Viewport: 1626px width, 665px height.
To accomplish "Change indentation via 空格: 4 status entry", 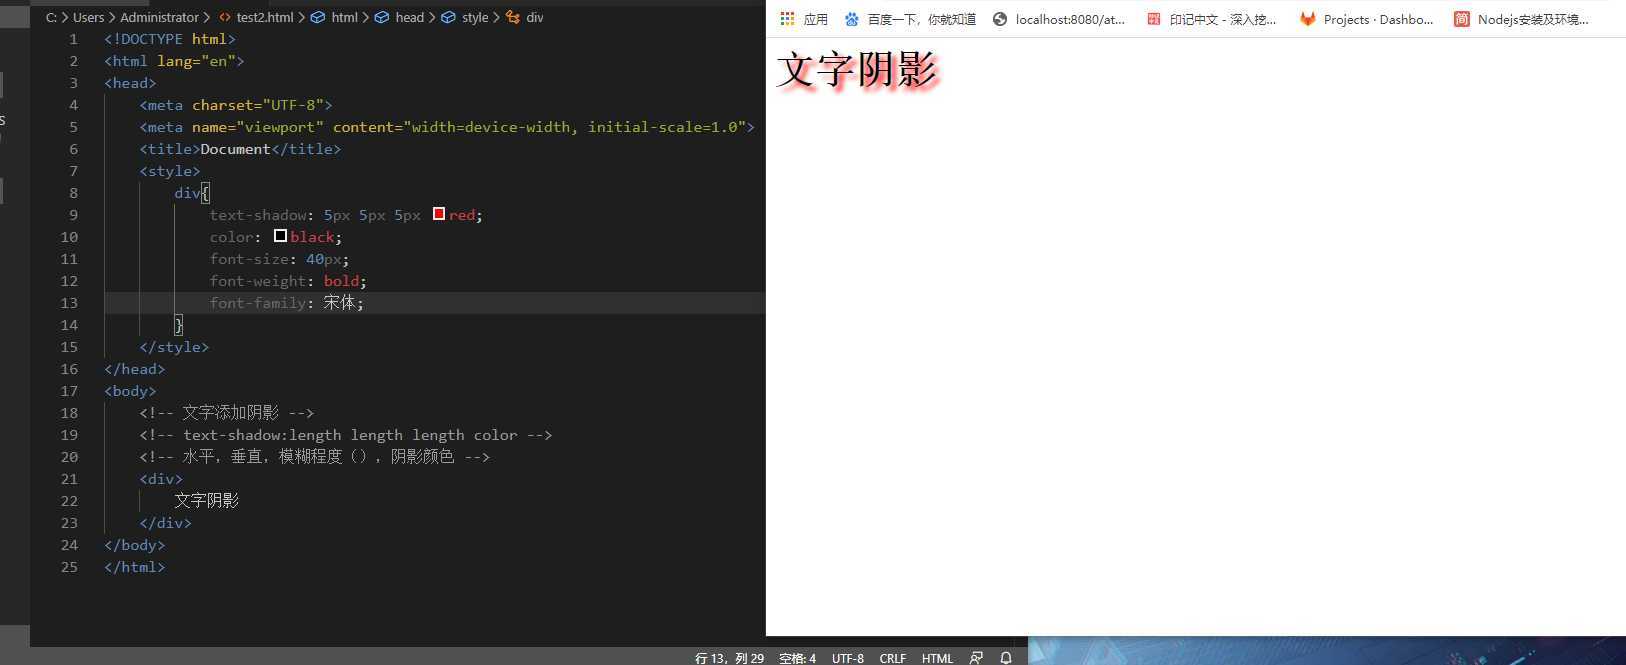I will 797,658.
